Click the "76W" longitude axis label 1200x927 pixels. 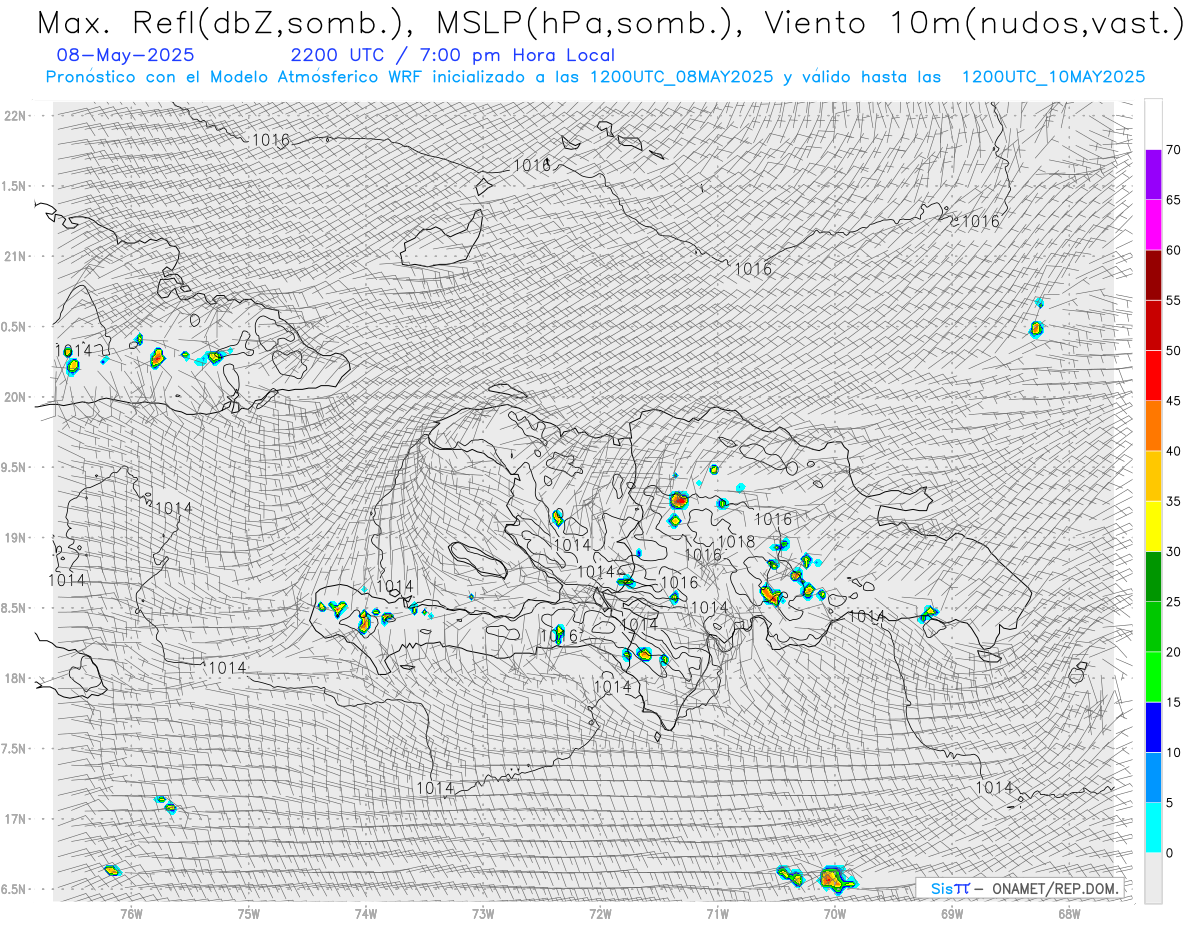(132, 914)
